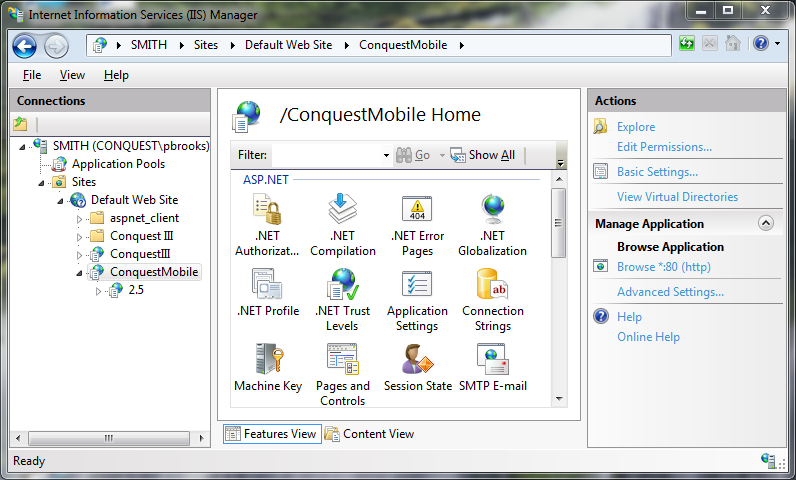Open the File menu
This screenshot has height=480, width=796.
pyautogui.click(x=31, y=75)
